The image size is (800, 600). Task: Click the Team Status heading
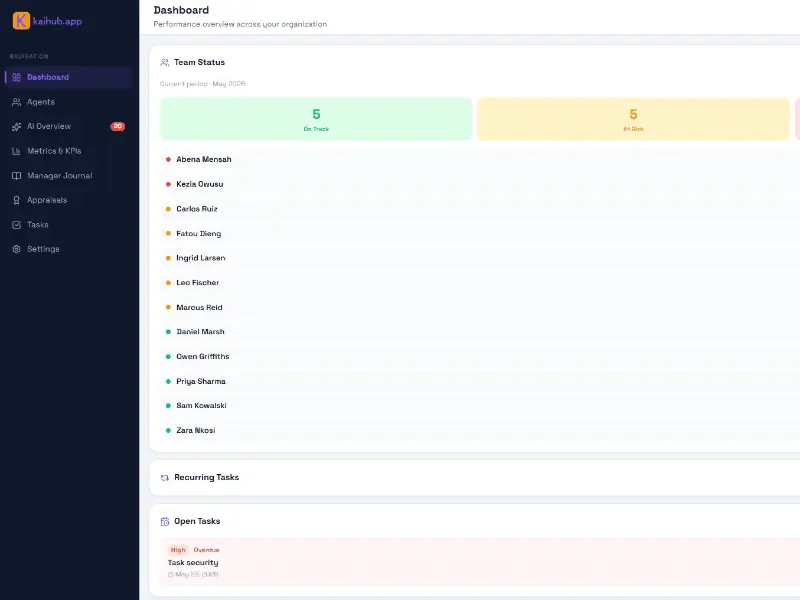pyautogui.click(x=199, y=62)
